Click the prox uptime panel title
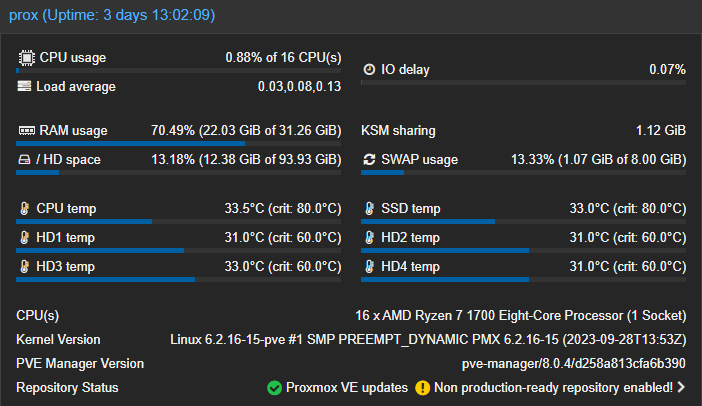Image resolution: width=702 pixels, height=406 pixels. pos(112,17)
